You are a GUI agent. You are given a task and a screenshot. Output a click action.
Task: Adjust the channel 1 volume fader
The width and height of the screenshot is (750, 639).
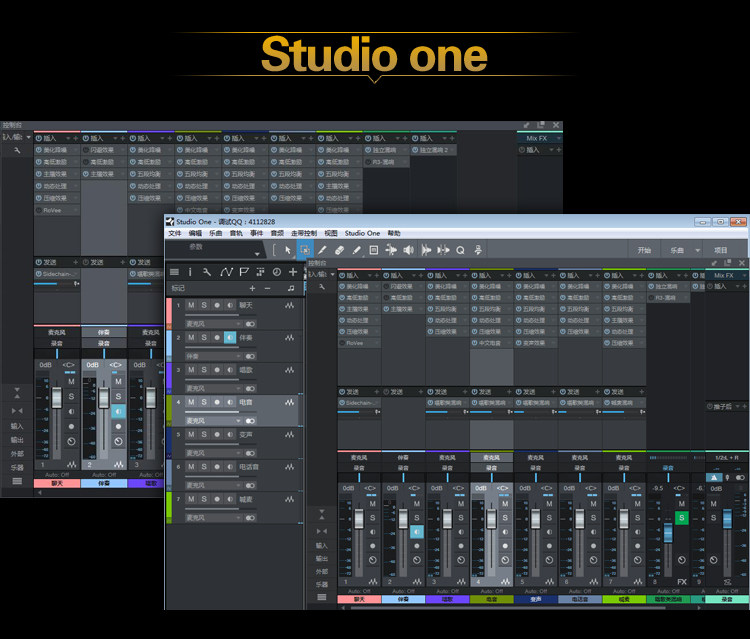point(359,519)
